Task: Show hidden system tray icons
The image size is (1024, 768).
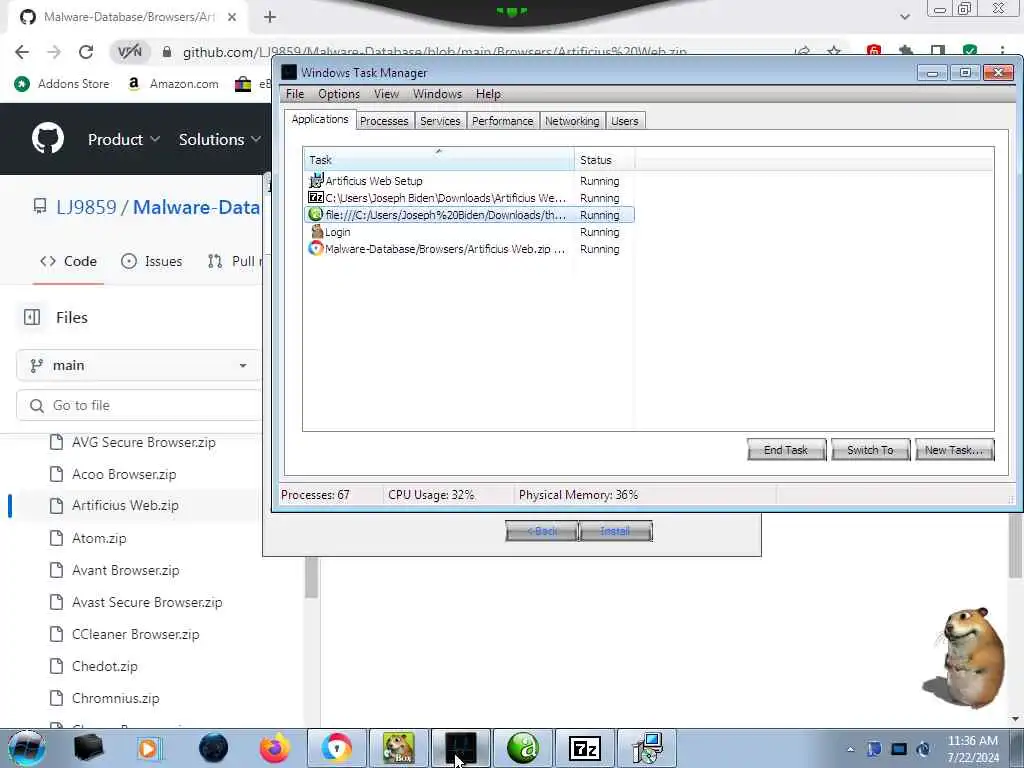Action: coord(850,750)
